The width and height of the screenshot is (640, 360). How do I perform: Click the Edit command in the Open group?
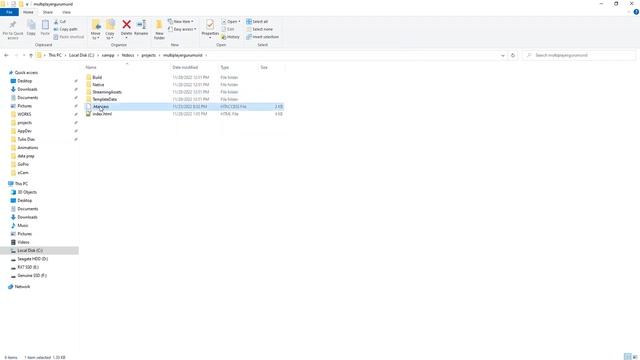pyautogui.click(x=228, y=29)
